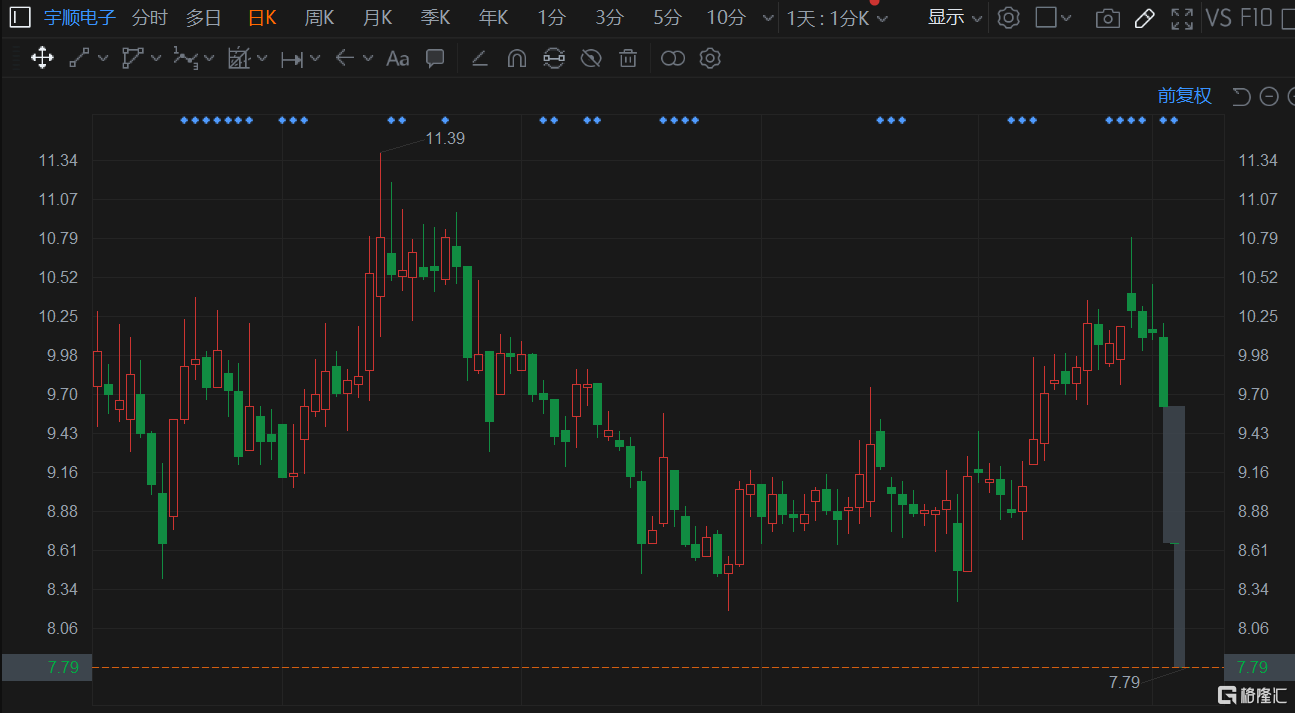Toggle the overlapping circles overlay option

coord(673,58)
